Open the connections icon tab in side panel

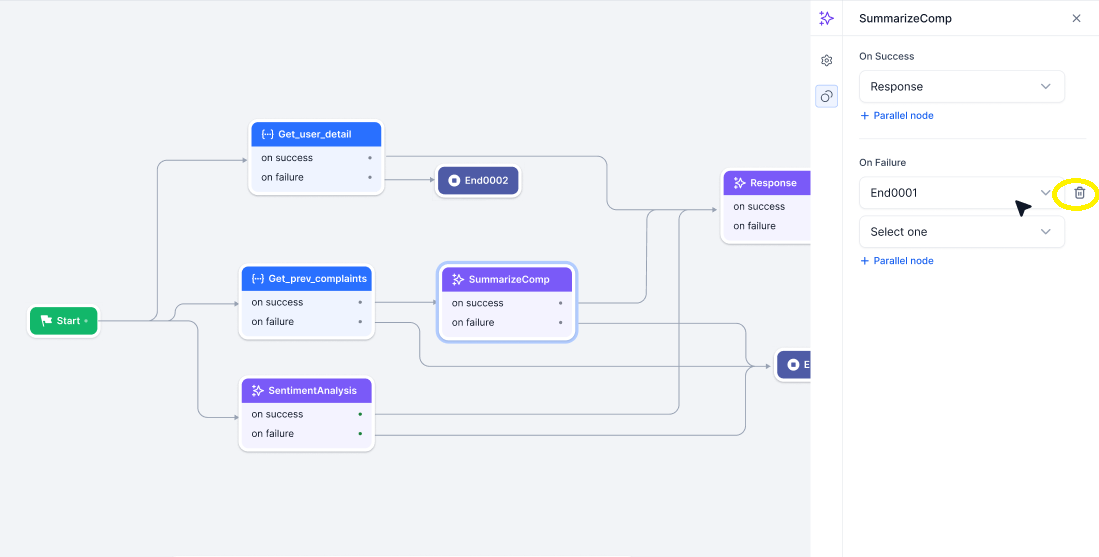coord(826,96)
